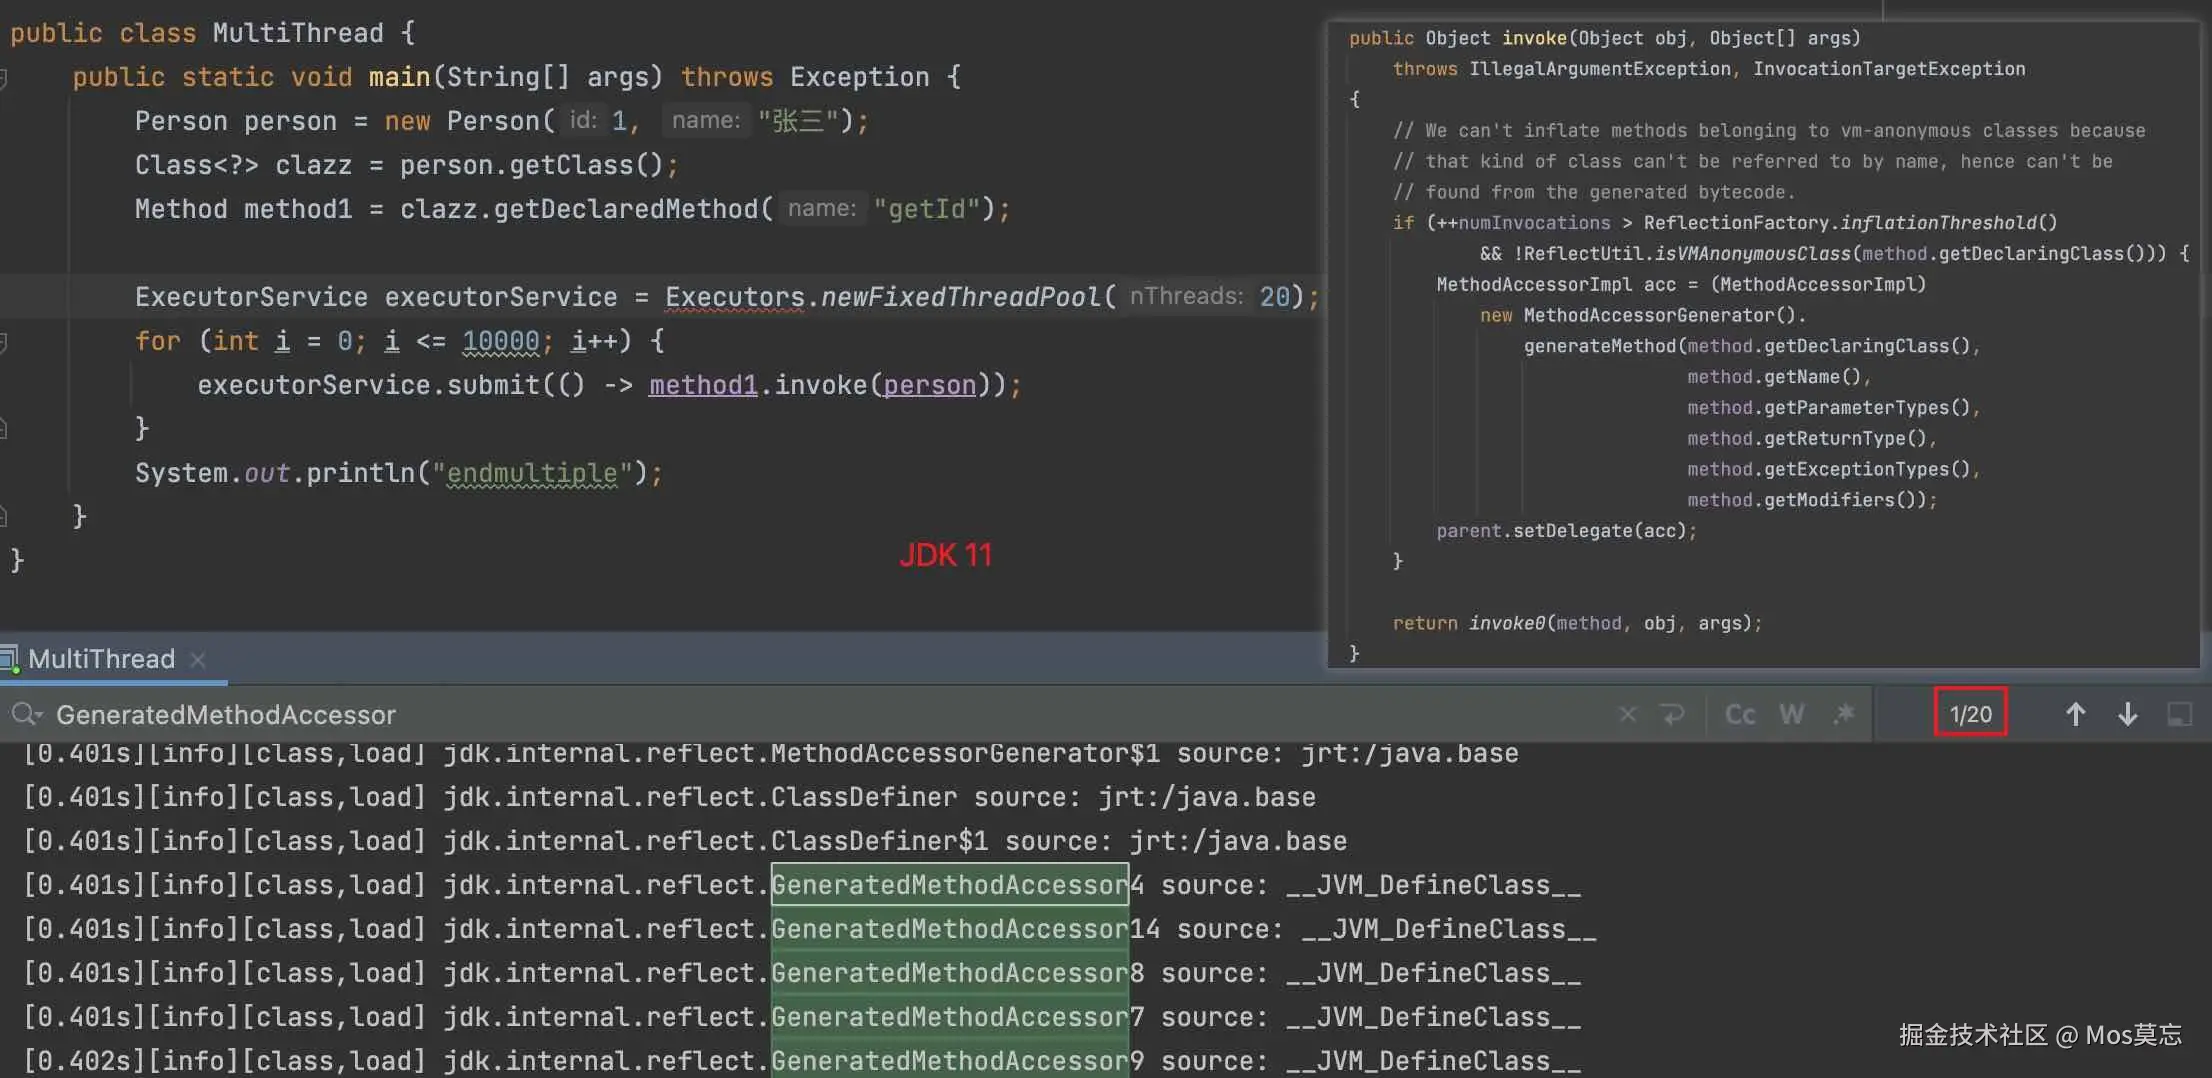The image size is (2212, 1078).
Task: Toggle Words (W) option in console search
Action: coord(1792,714)
